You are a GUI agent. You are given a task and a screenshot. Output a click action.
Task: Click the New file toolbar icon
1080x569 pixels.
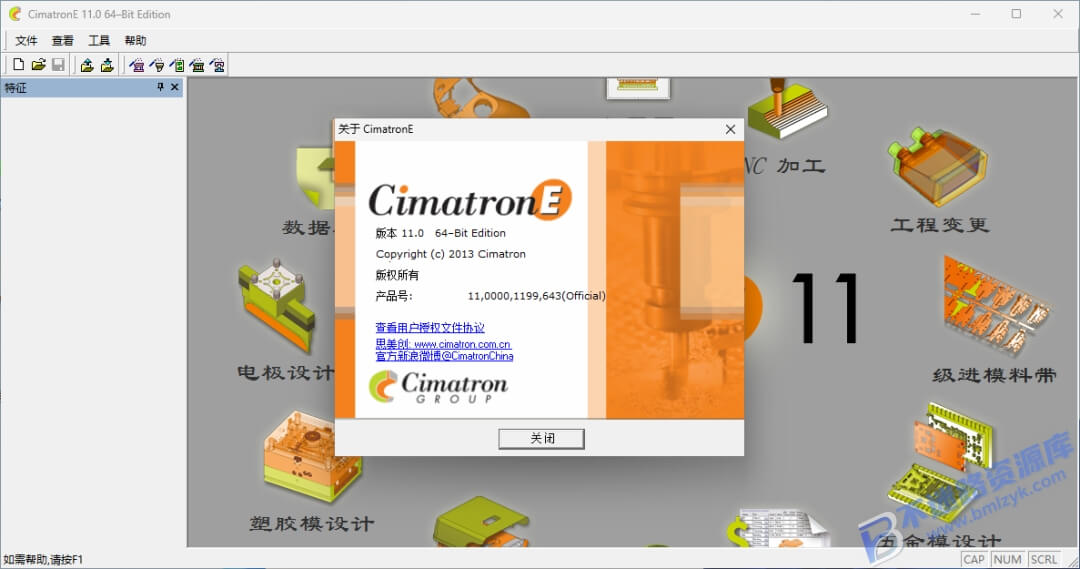[19, 65]
